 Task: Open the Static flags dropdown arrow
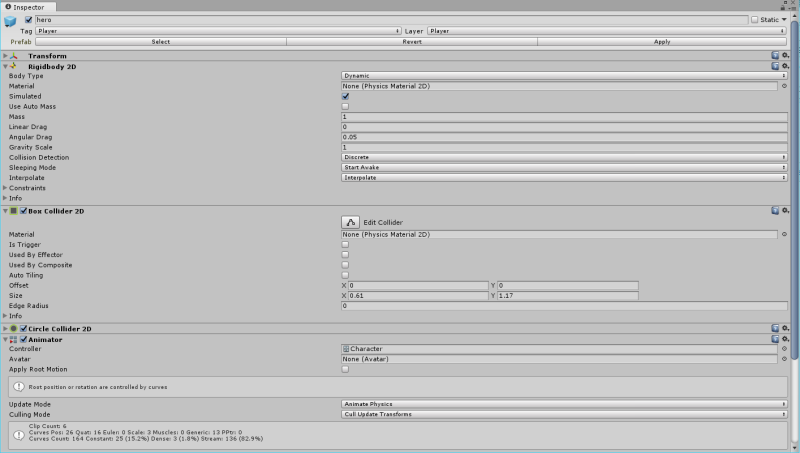pos(784,19)
